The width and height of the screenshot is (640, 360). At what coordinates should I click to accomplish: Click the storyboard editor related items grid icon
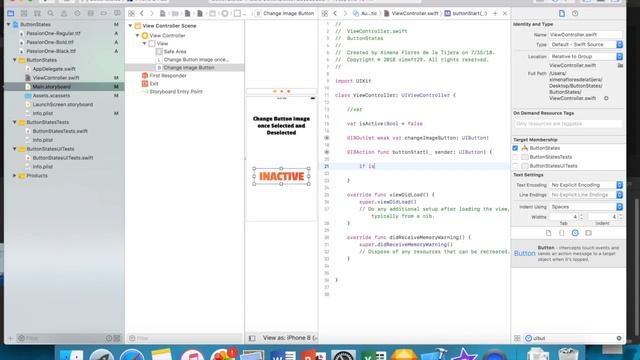tap(131, 13)
